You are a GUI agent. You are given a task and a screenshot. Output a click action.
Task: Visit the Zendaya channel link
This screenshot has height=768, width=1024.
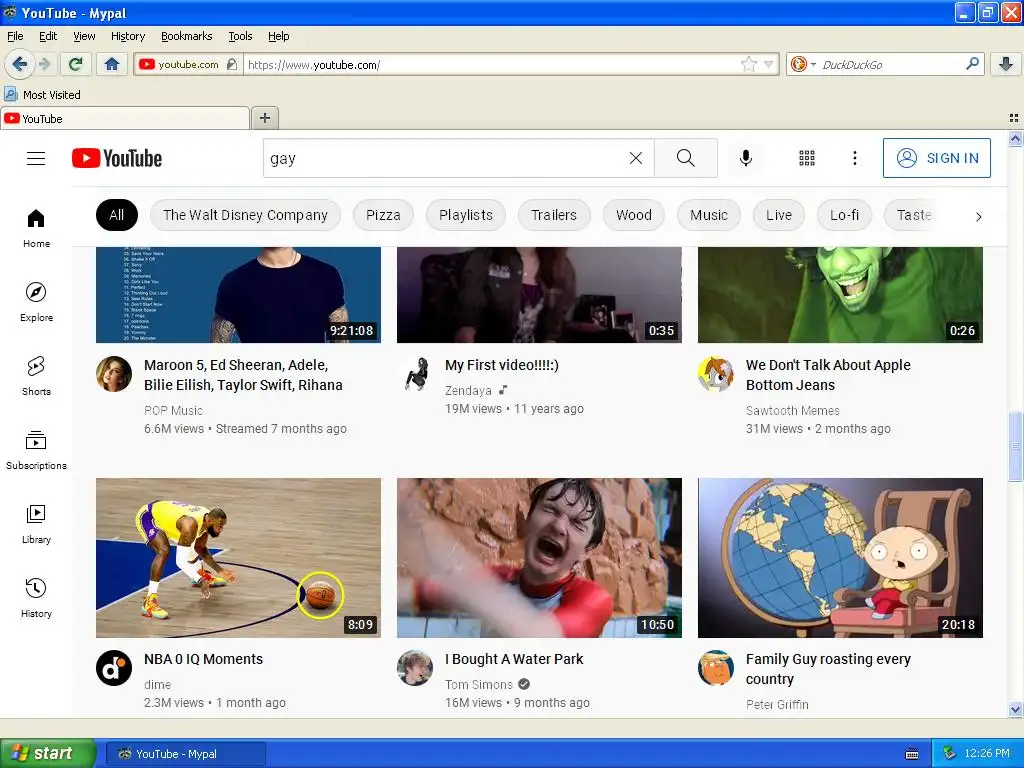(468, 391)
